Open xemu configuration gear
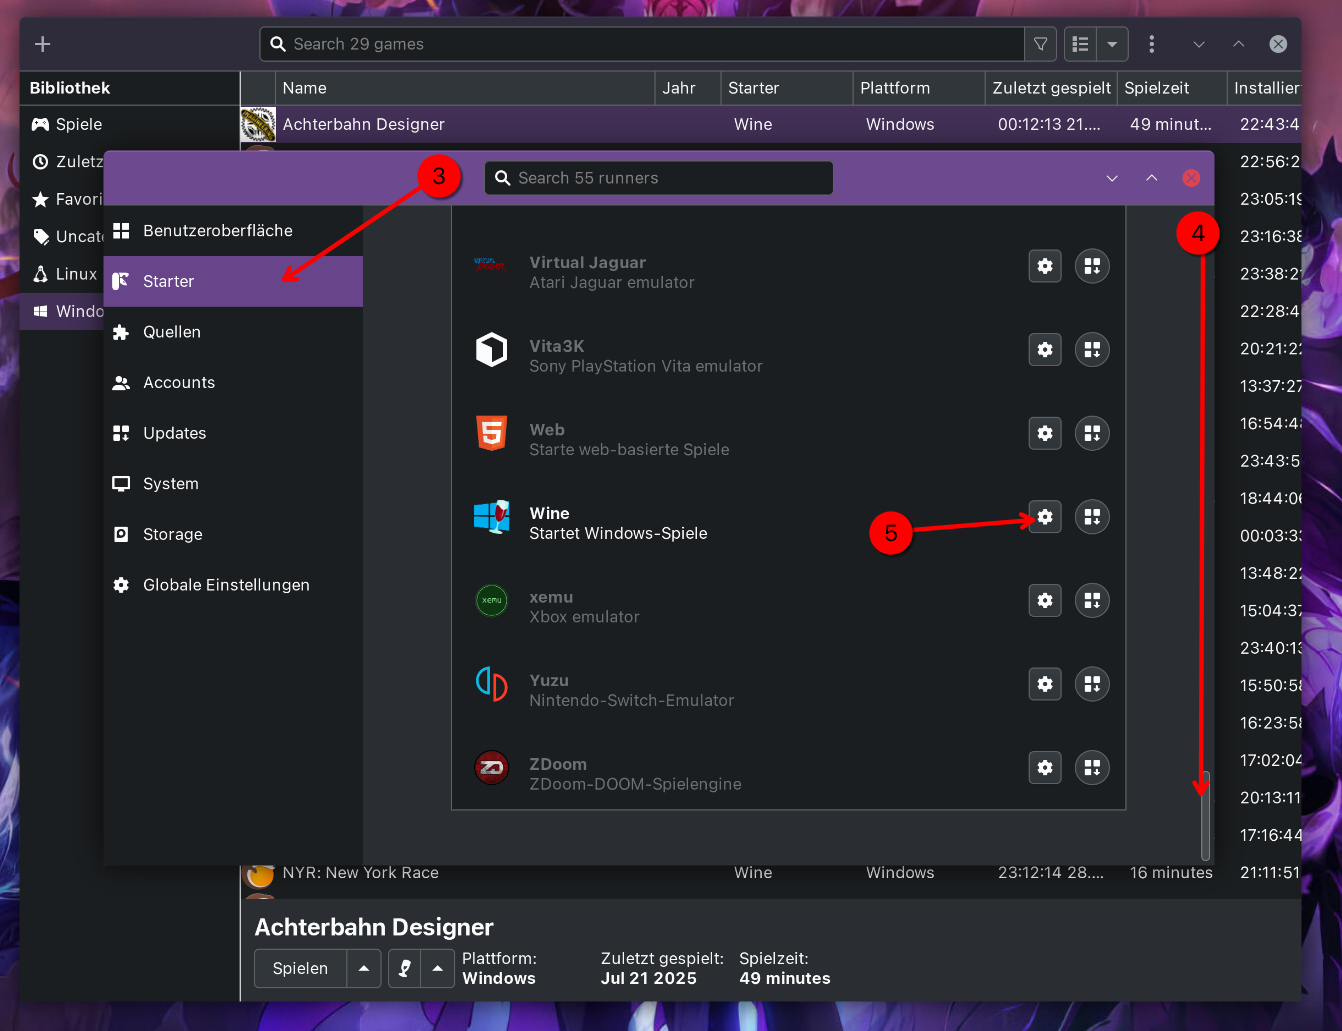Viewport: 1342px width, 1031px height. pos(1045,600)
